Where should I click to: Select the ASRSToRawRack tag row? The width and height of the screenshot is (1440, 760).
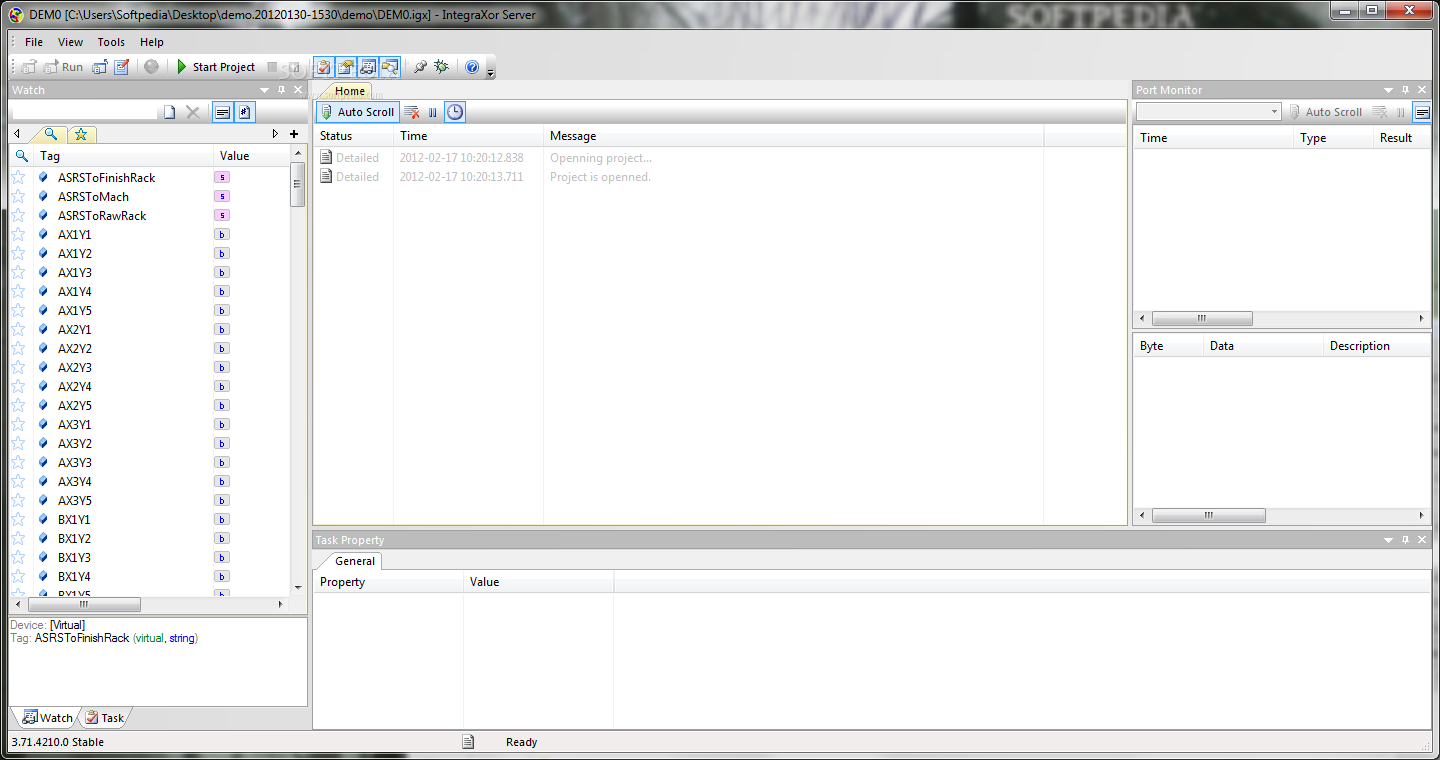pos(150,215)
